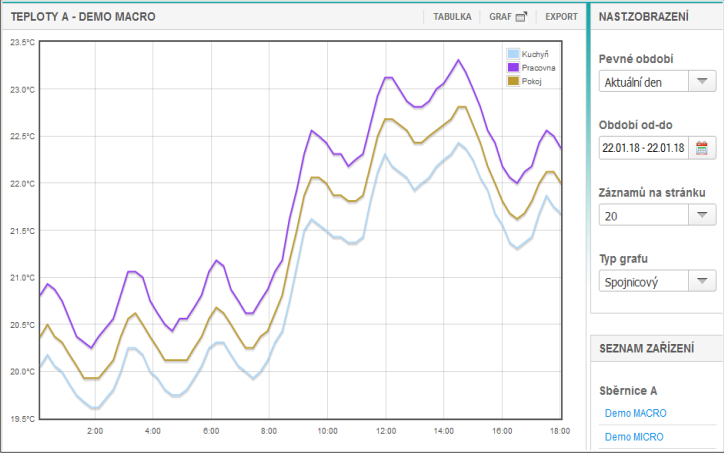Image resolution: width=724 pixels, height=453 pixels.
Task: Click the Sběrnice A group label
Action: tap(630, 390)
